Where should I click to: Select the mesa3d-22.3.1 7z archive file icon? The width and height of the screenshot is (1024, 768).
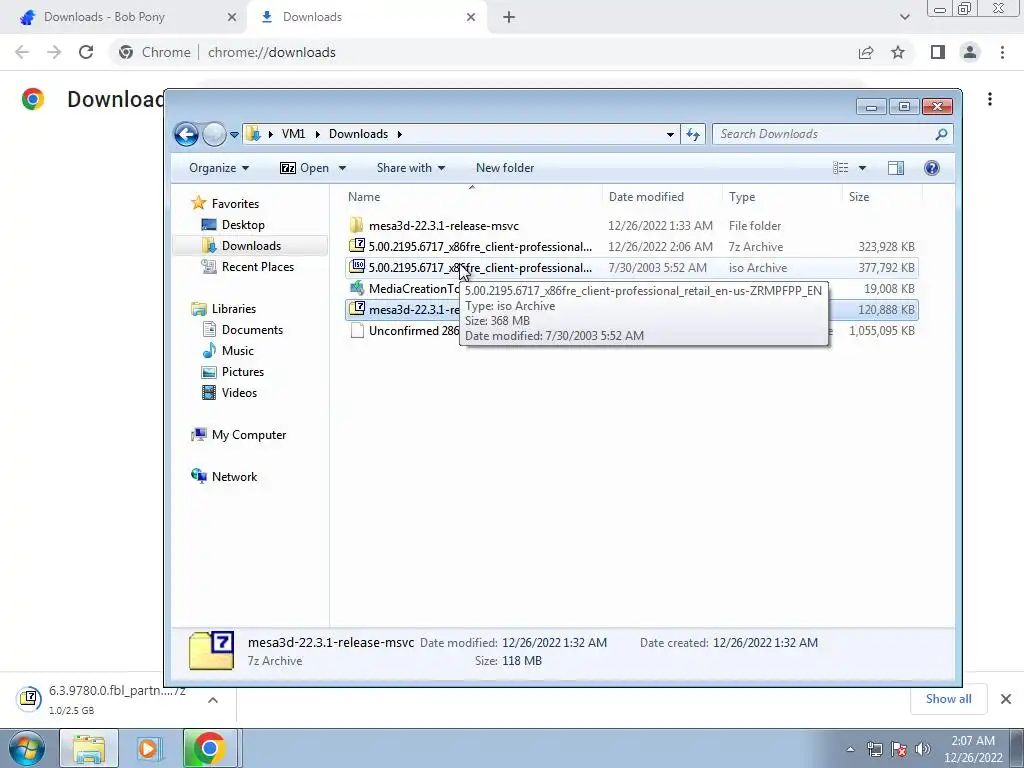click(357, 309)
